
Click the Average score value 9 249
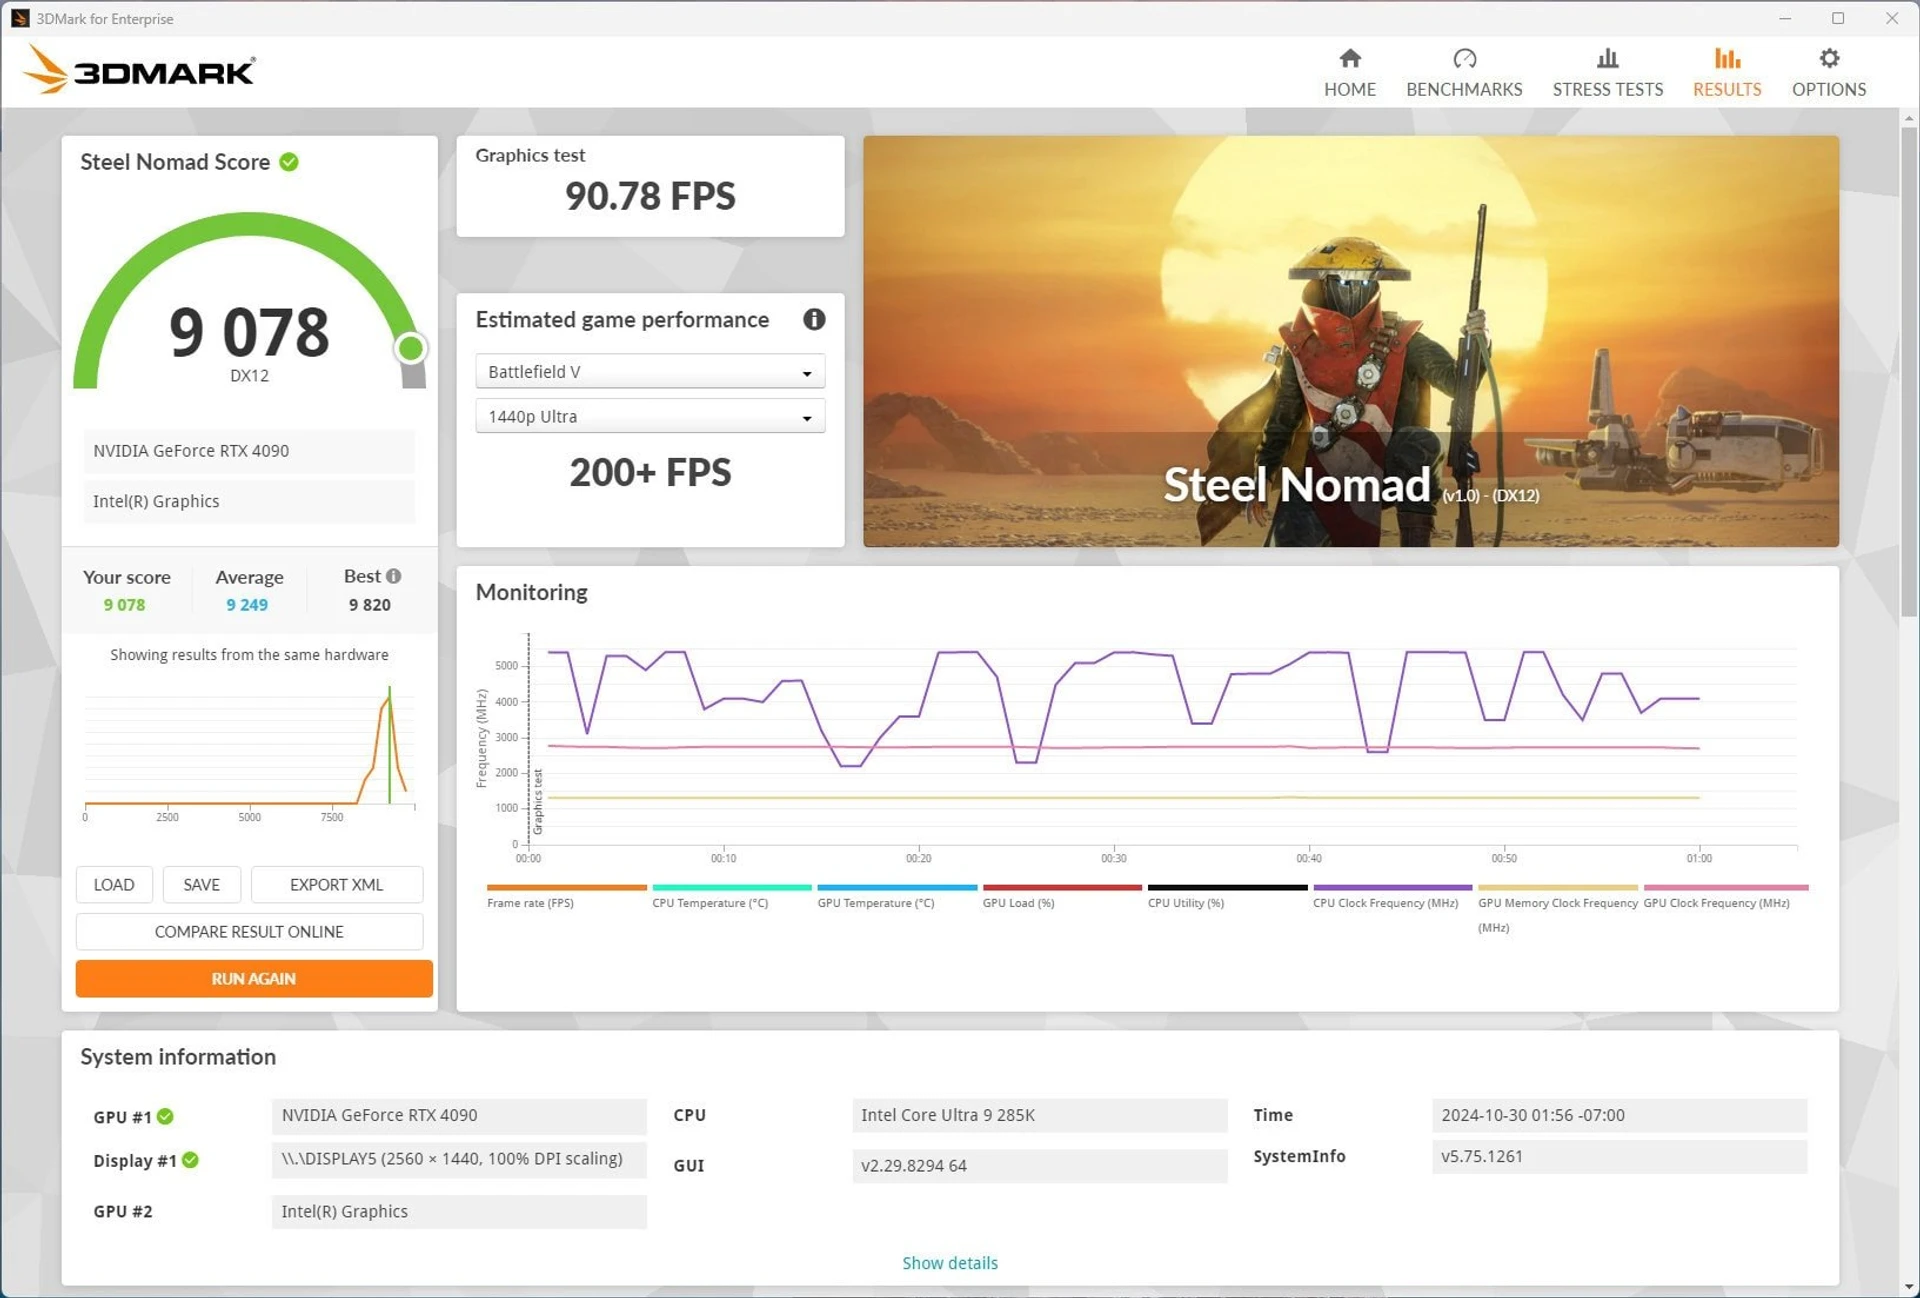[x=246, y=605]
